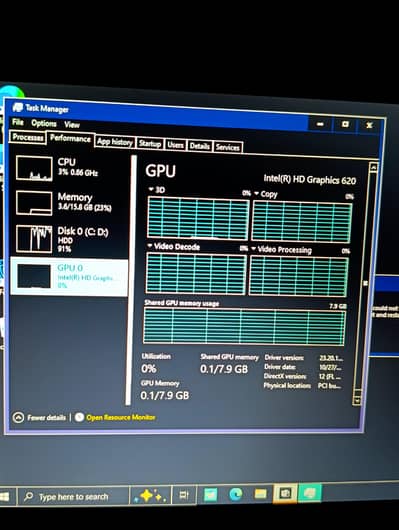Open the Video Processing engine dropdown
Screen dimensions: 399x530
pyautogui.click(x=281, y=250)
